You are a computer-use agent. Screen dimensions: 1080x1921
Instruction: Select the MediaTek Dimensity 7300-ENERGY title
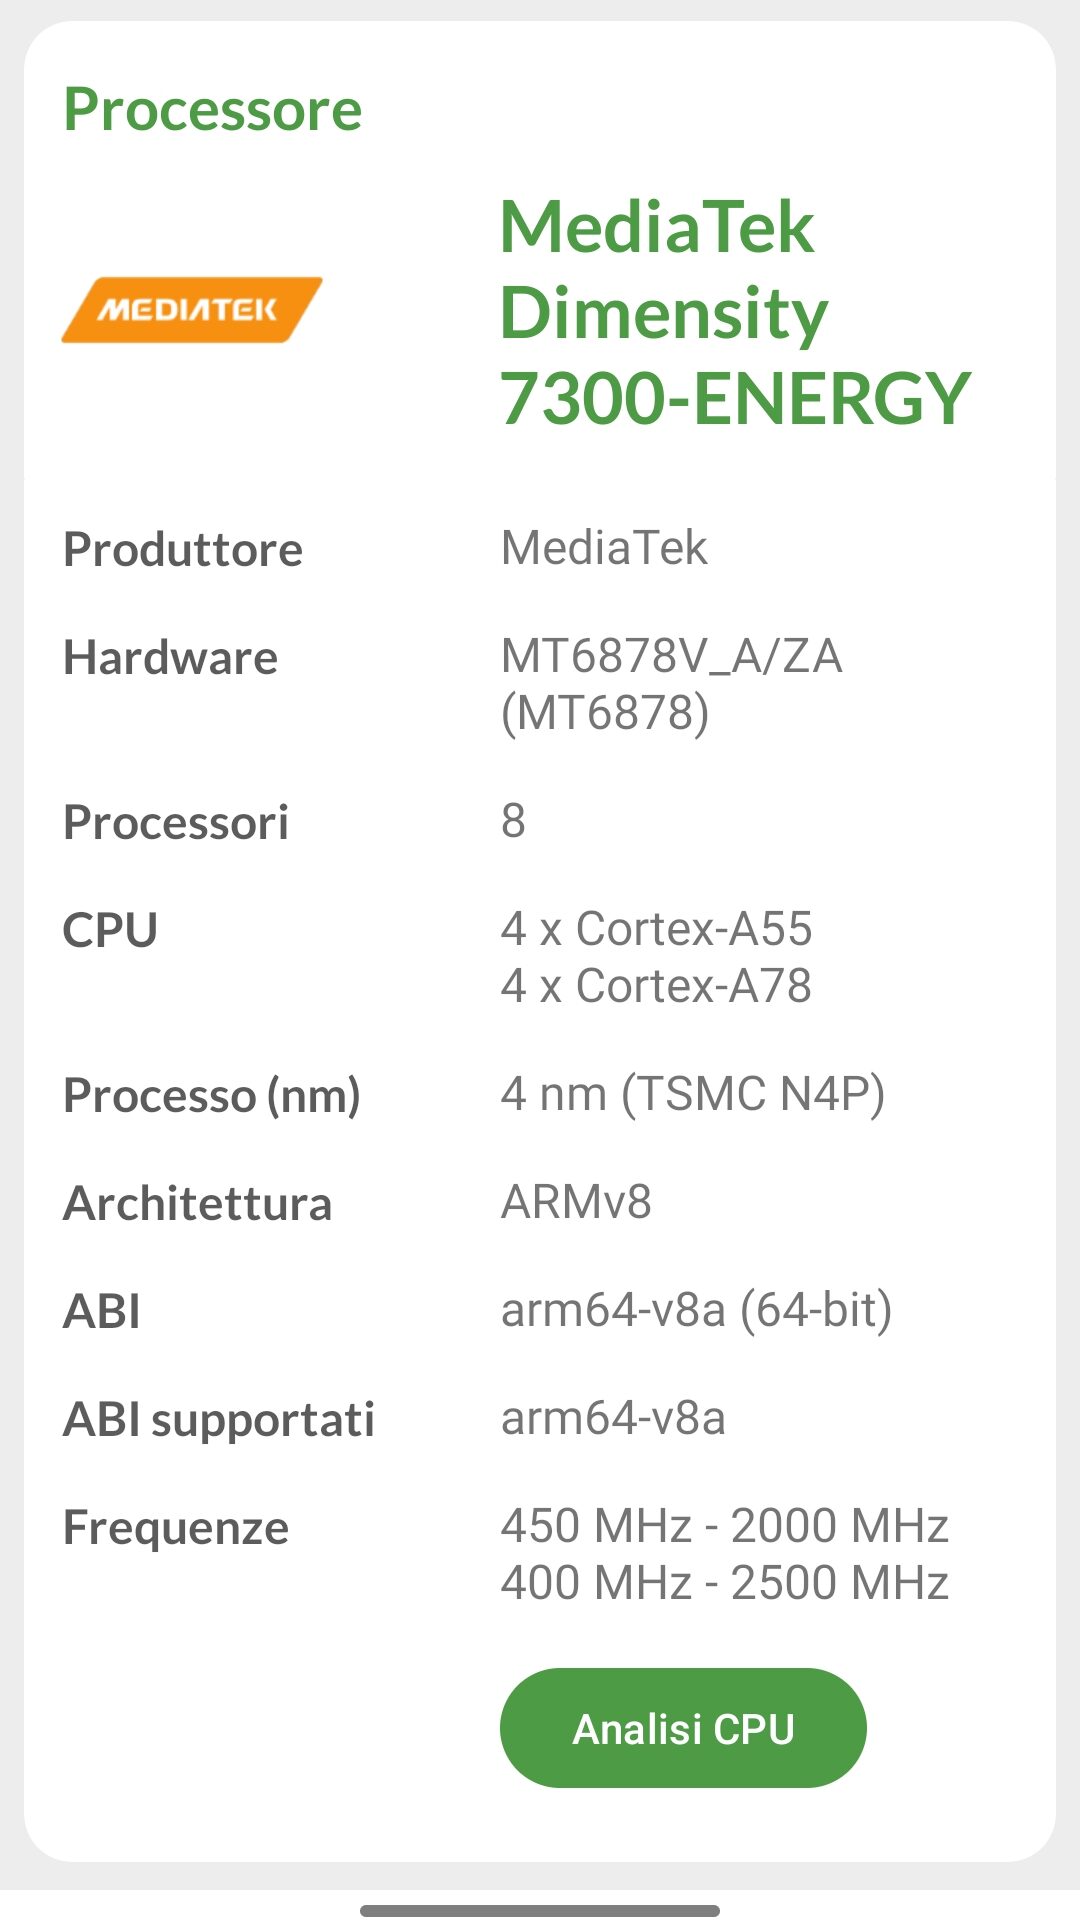734,312
